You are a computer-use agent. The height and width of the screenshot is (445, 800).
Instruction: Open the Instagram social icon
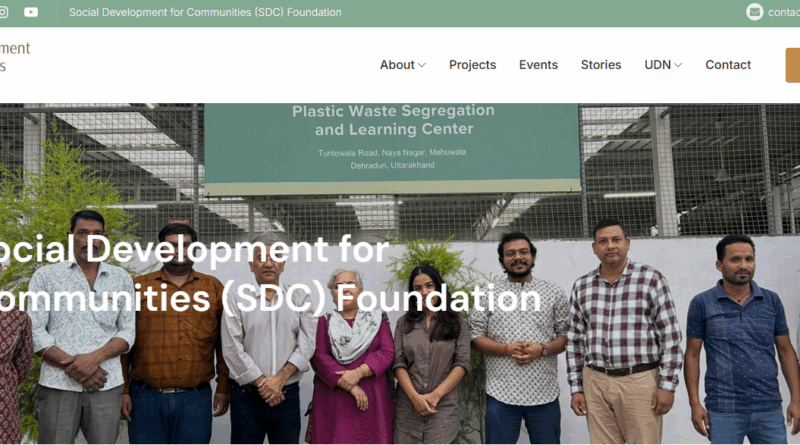(x=3, y=12)
